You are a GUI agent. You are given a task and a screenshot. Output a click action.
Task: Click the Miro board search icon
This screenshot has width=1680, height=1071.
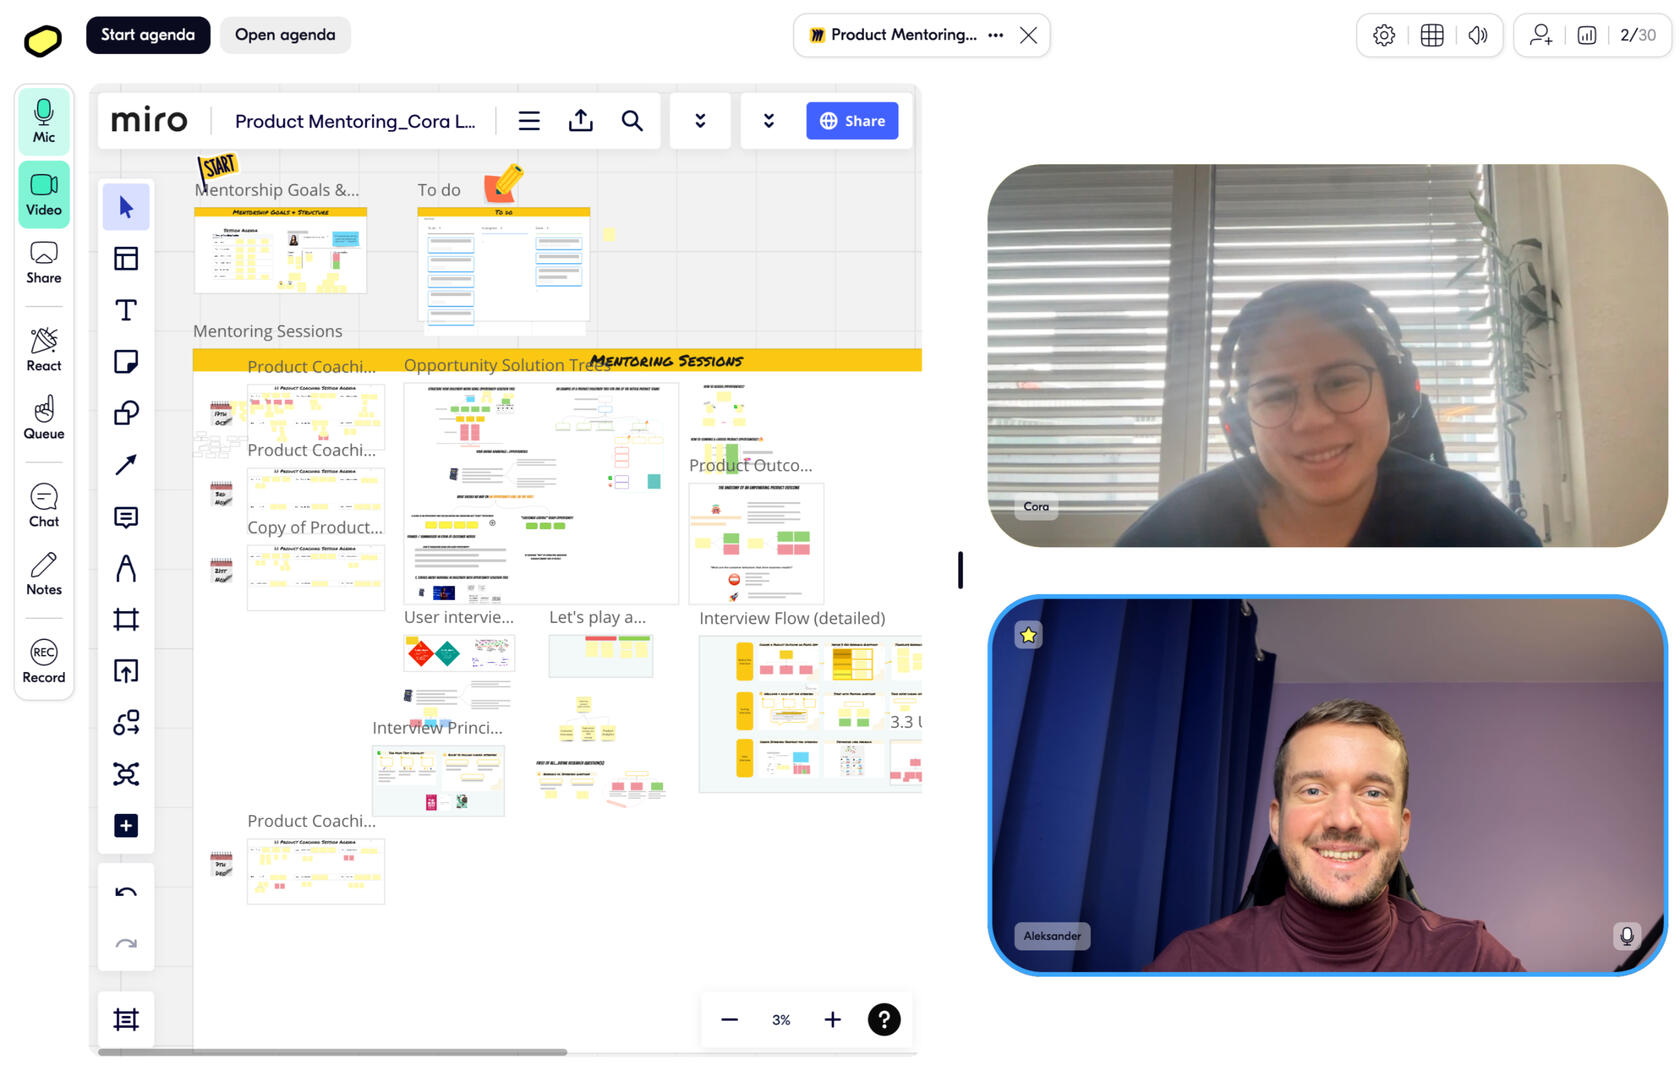(x=632, y=121)
